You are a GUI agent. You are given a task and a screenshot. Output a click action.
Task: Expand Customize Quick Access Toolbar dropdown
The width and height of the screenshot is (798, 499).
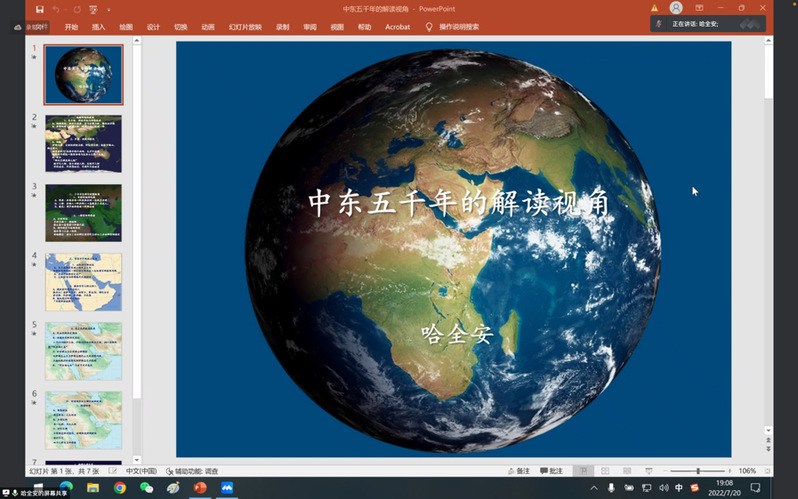tap(108, 9)
